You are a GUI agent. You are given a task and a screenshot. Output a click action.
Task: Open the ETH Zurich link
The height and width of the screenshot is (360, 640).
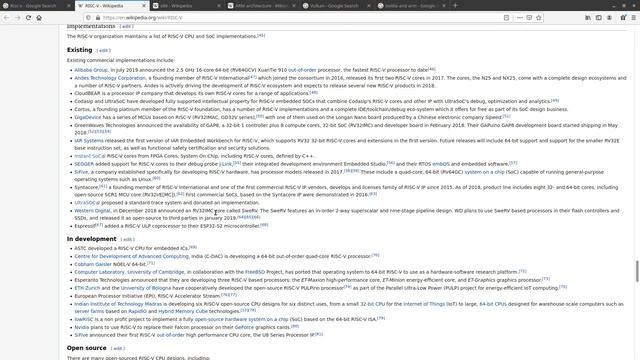[87, 288]
